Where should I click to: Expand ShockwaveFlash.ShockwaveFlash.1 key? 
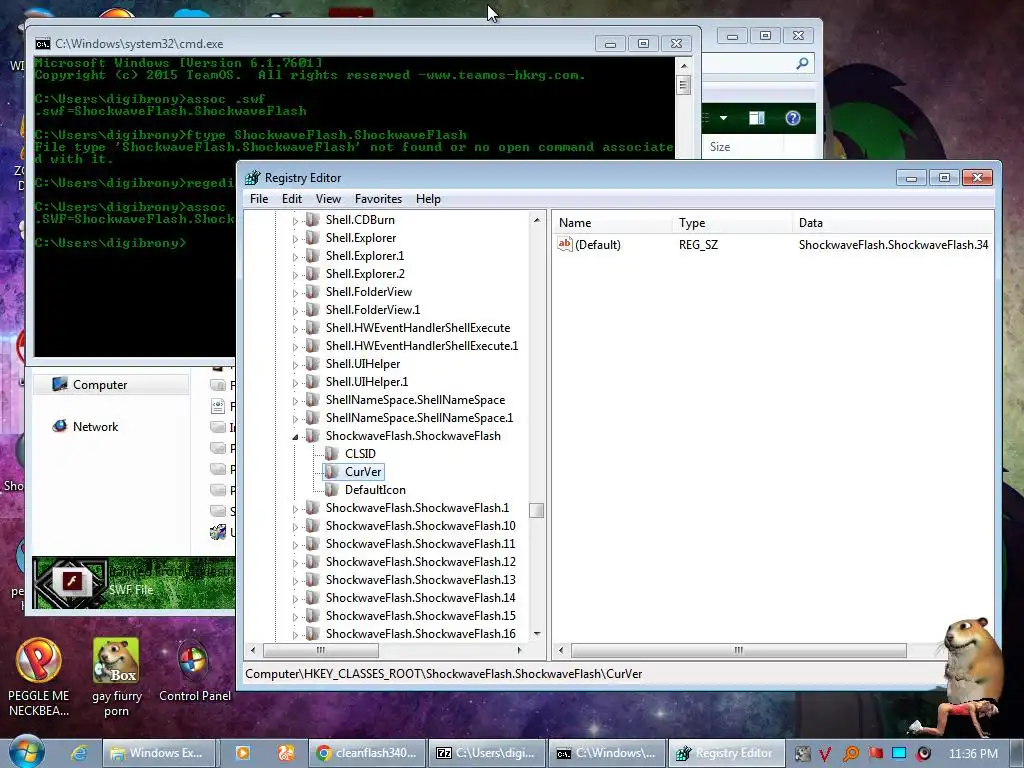point(295,509)
